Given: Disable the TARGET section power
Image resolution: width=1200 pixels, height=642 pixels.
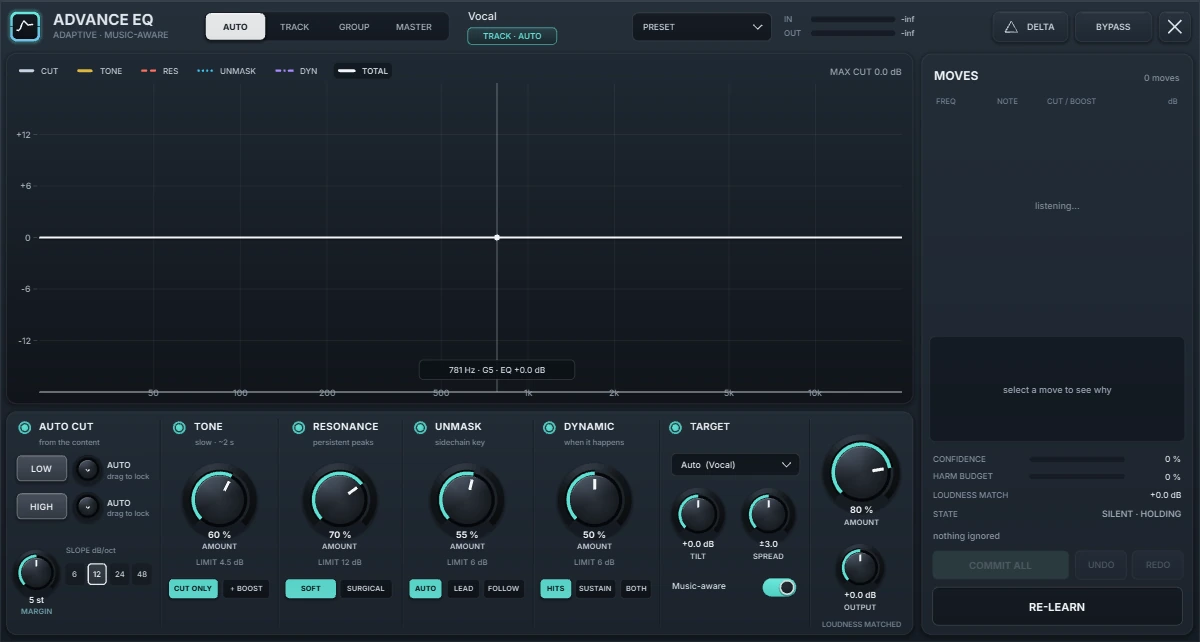Looking at the screenshot, I should (676, 428).
